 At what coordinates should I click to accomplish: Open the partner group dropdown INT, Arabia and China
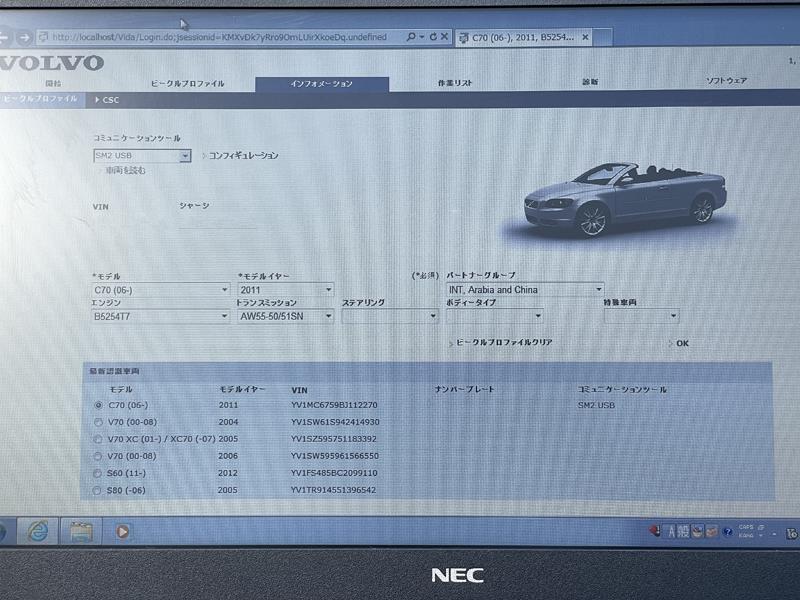525,290
